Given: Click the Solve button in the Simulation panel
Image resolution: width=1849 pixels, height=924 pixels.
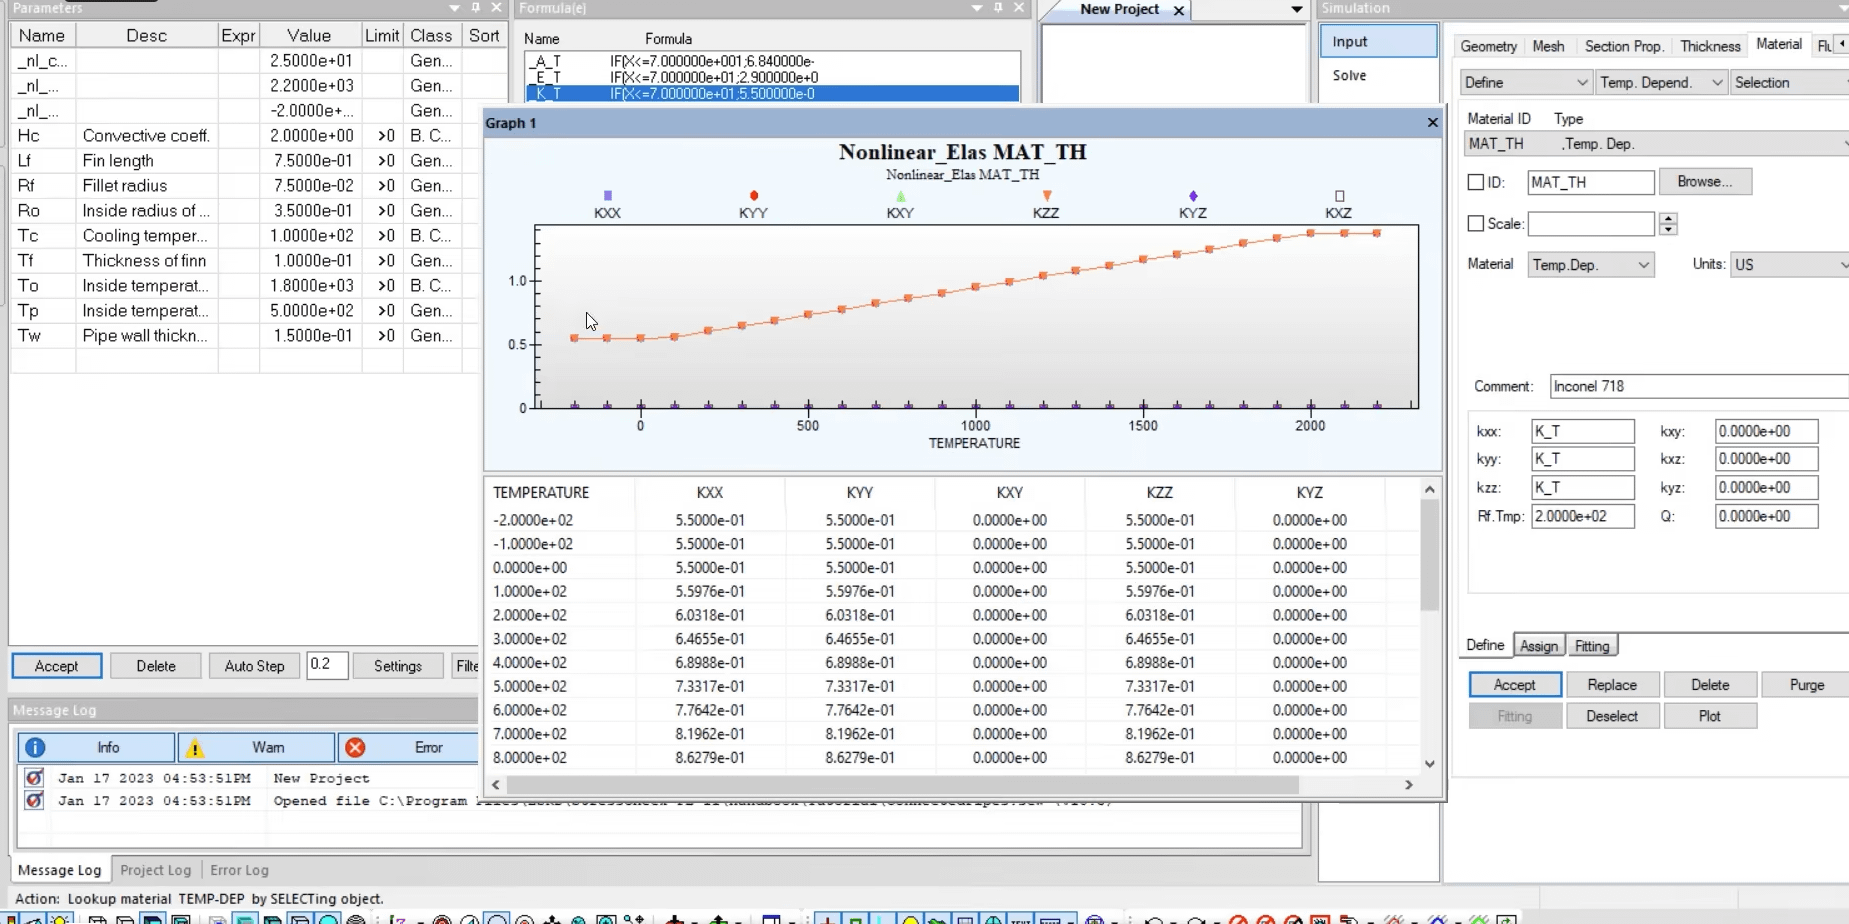Looking at the screenshot, I should [x=1350, y=75].
